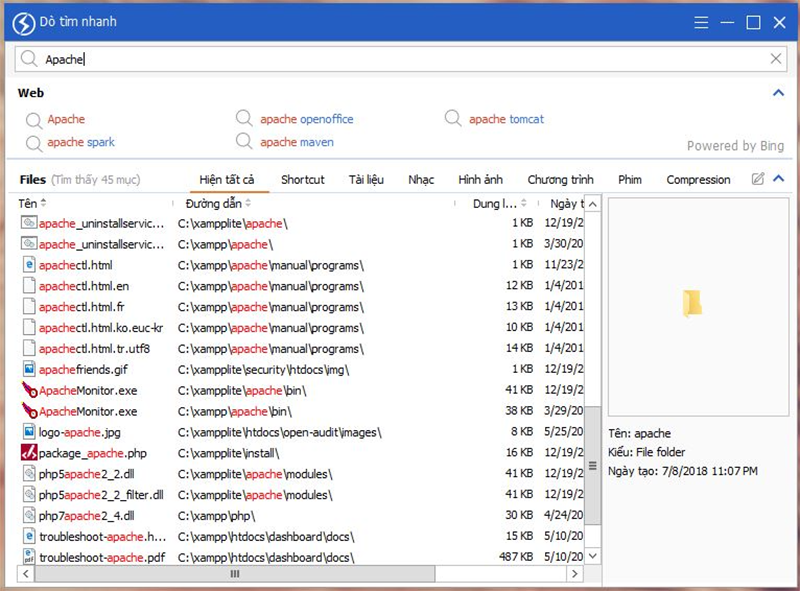Image resolution: width=800 pixels, height=591 pixels.
Task: Clear the search box with X icon
Action: [776, 59]
